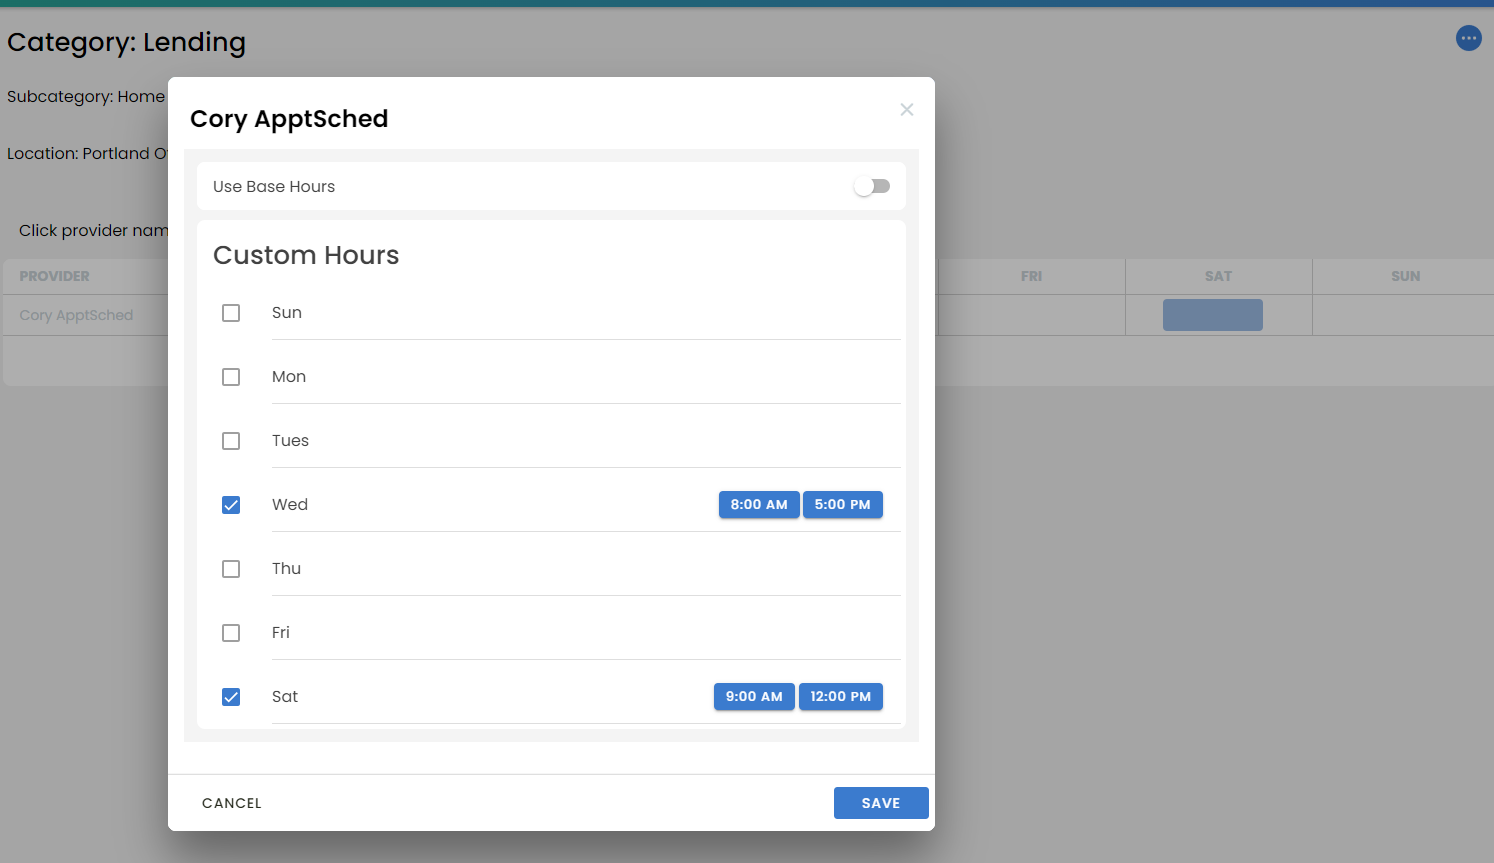1494x863 pixels.
Task: Click the SUN column header
Action: [x=1405, y=276]
